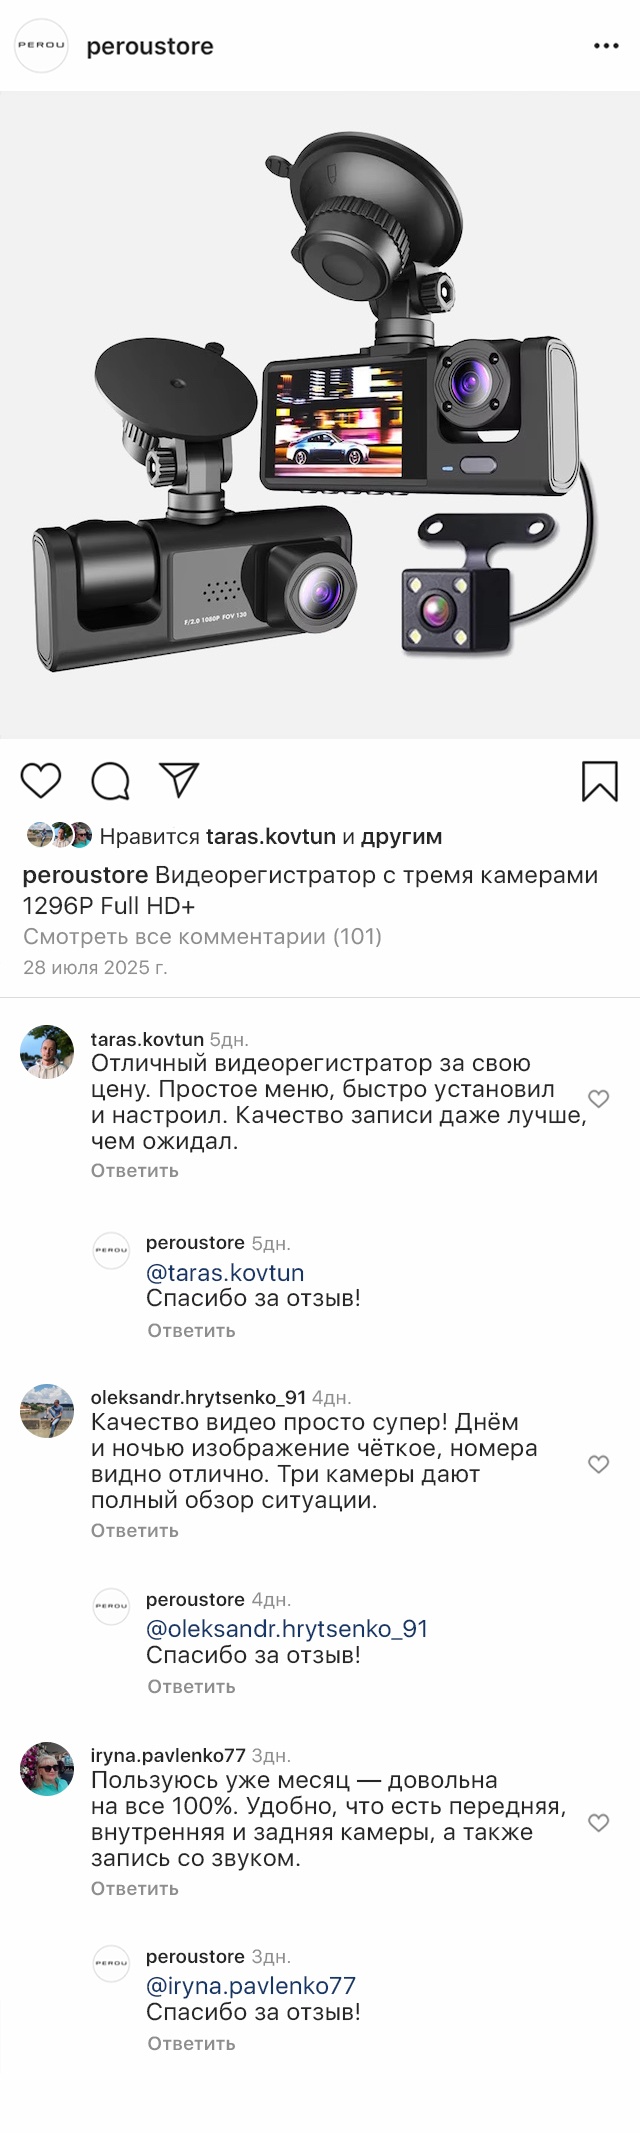The height and width of the screenshot is (2133, 640).
Task: Open oleksandr.hrytsenko_91's avatar
Action: [x=47, y=1411]
